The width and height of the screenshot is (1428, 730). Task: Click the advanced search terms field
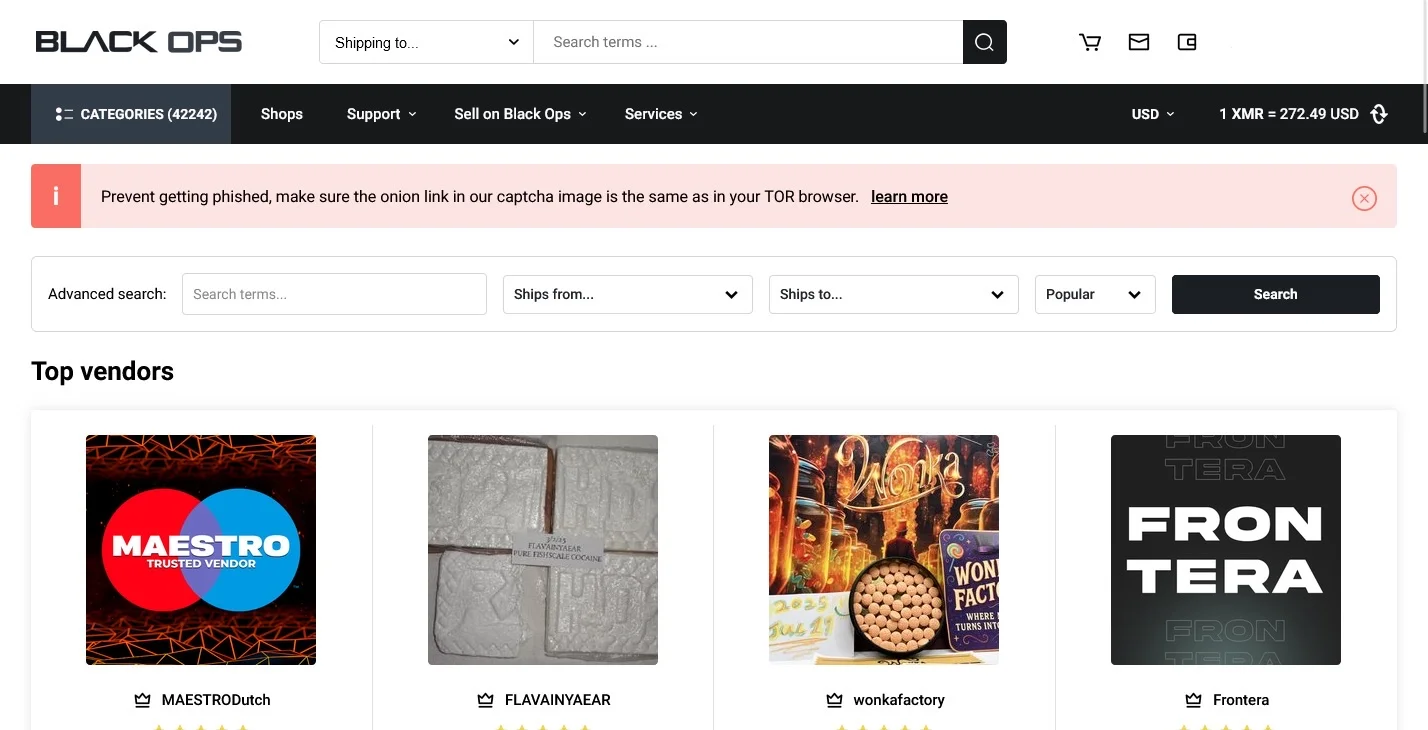(333, 294)
